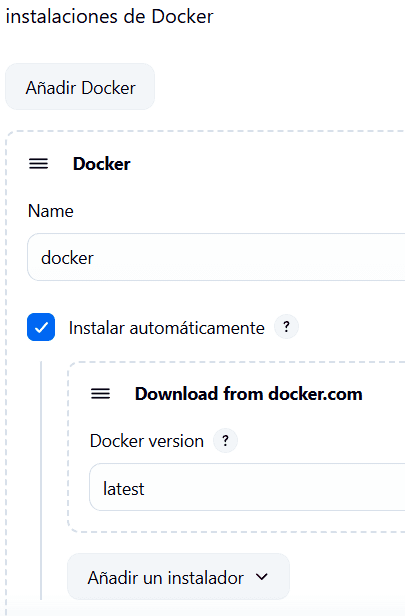Click the Download from docker.com drag handle
This screenshot has height=616, width=405.
click(x=101, y=394)
